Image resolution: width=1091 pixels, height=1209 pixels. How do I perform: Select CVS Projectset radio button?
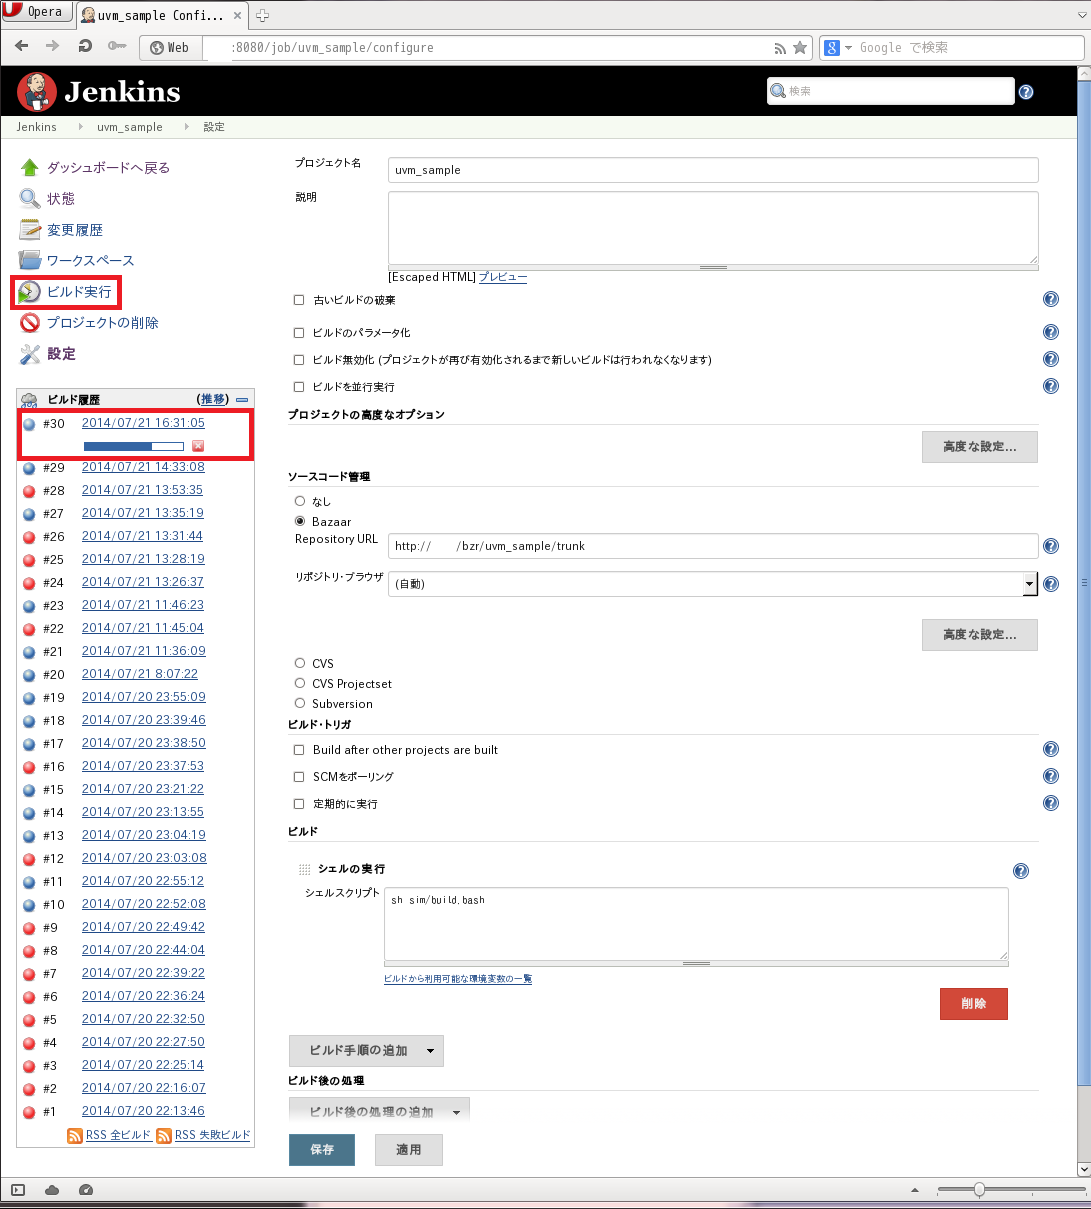[300, 683]
